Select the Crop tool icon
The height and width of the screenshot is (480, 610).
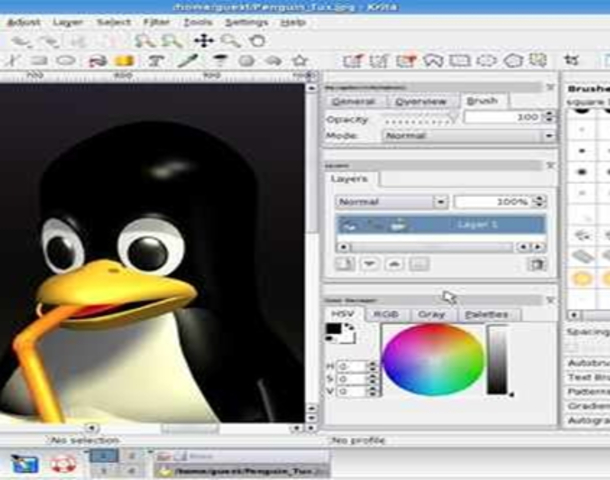click(572, 60)
